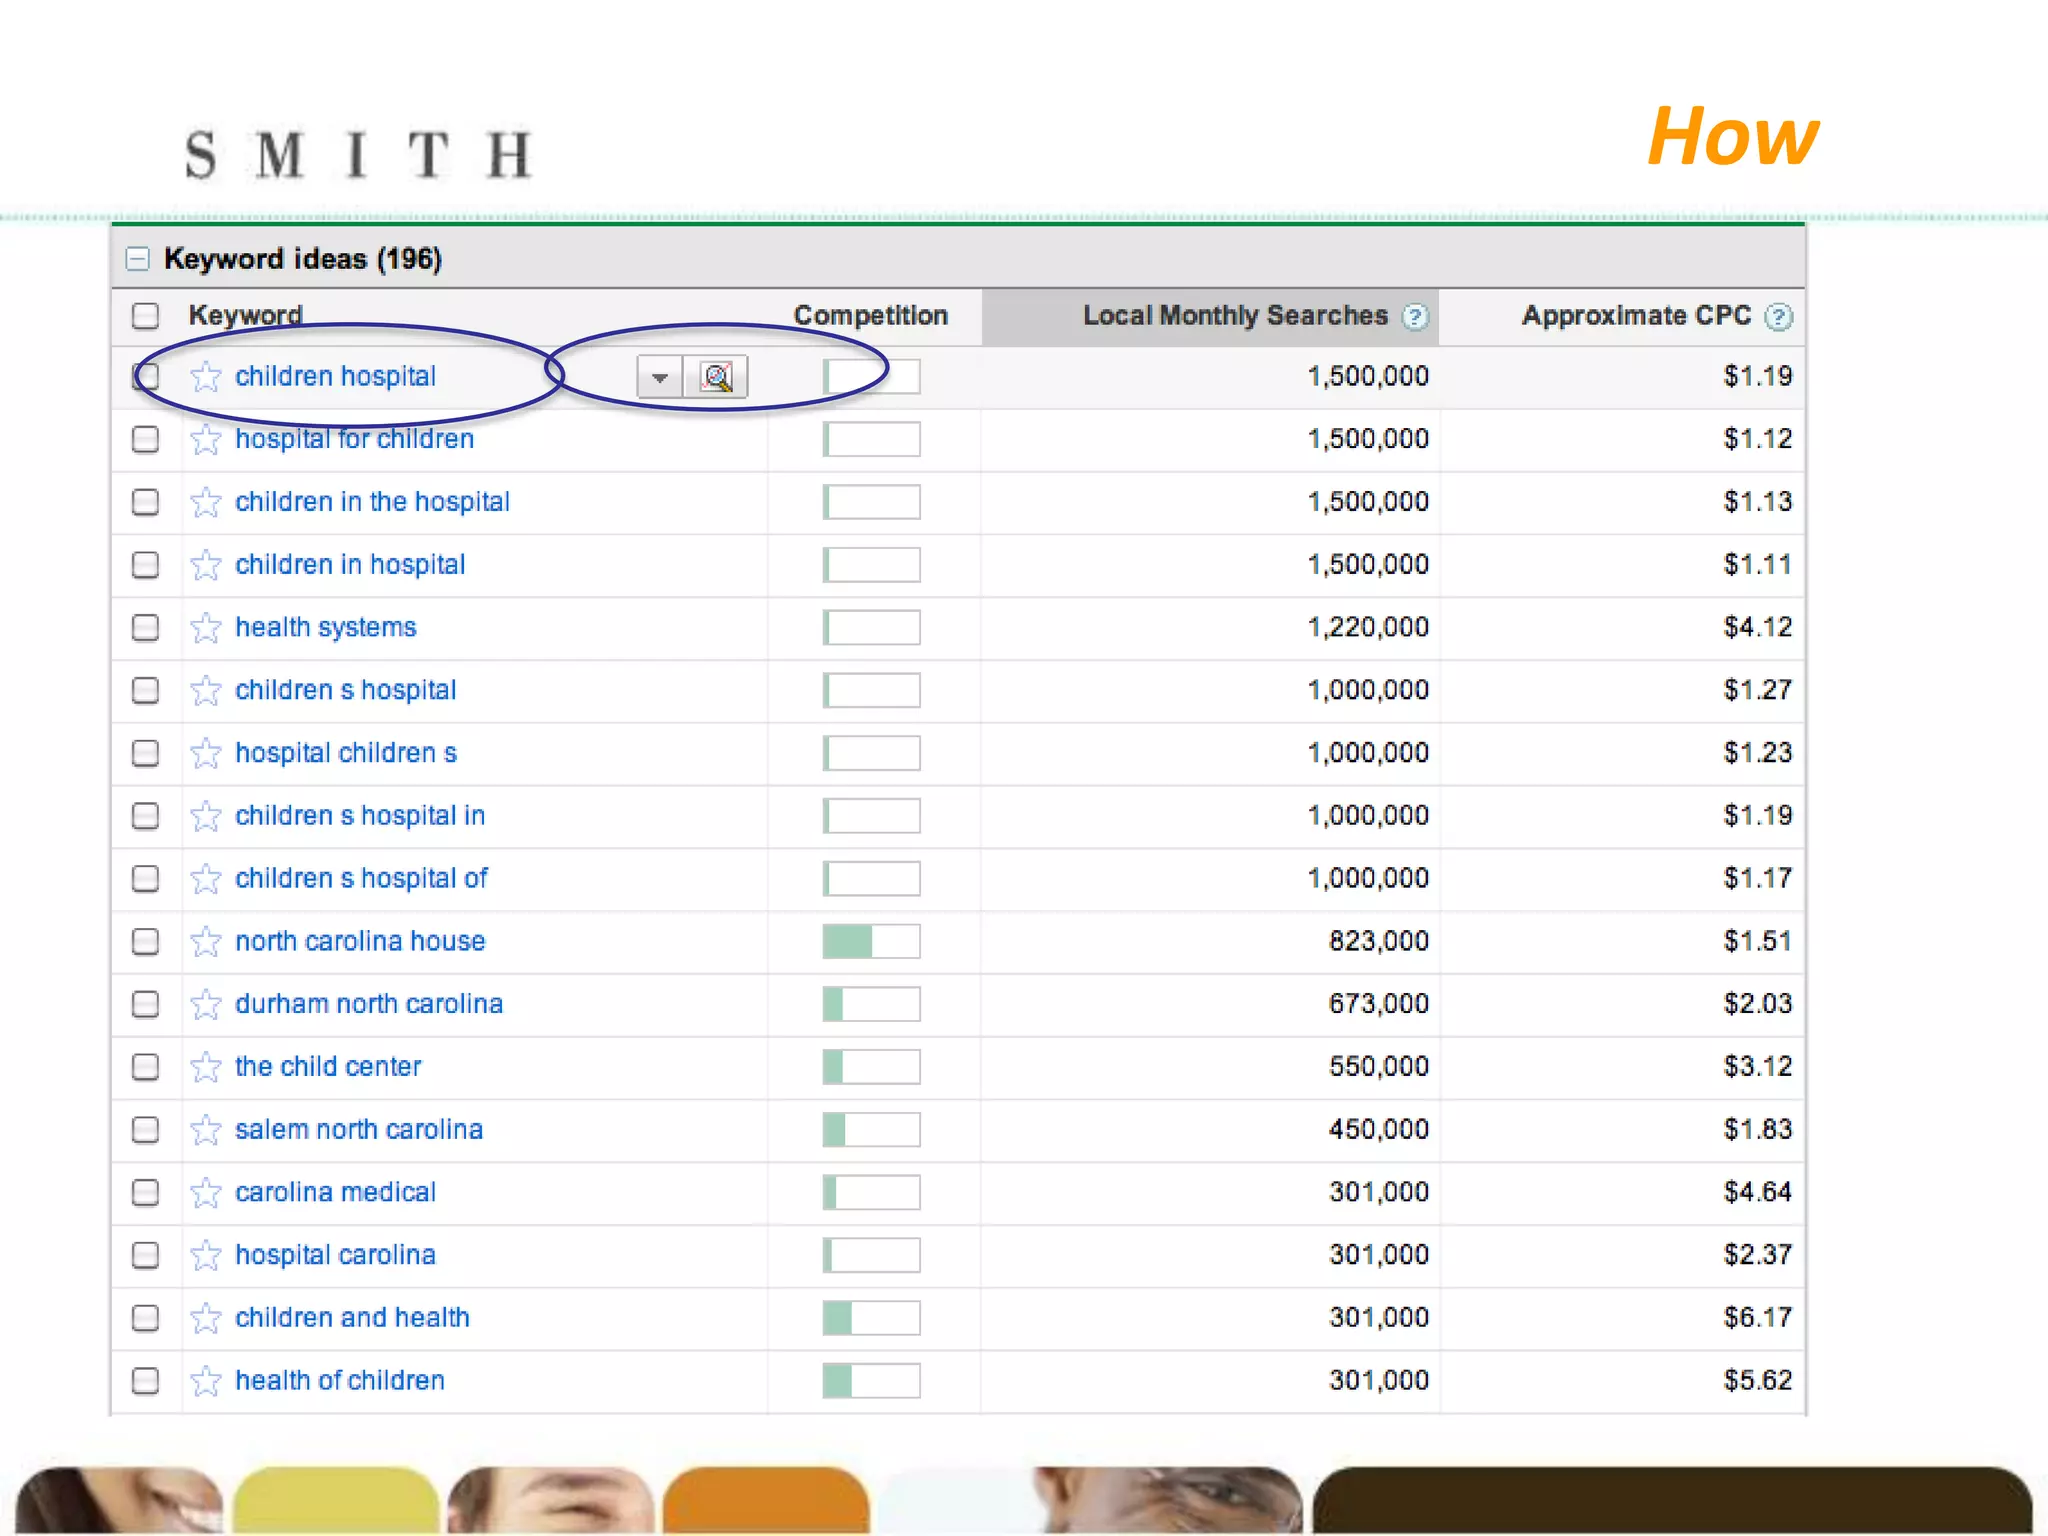This screenshot has width=2048, height=1536.
Task: Open dropdown arrow beside children hospital
Action: (660, 377)
